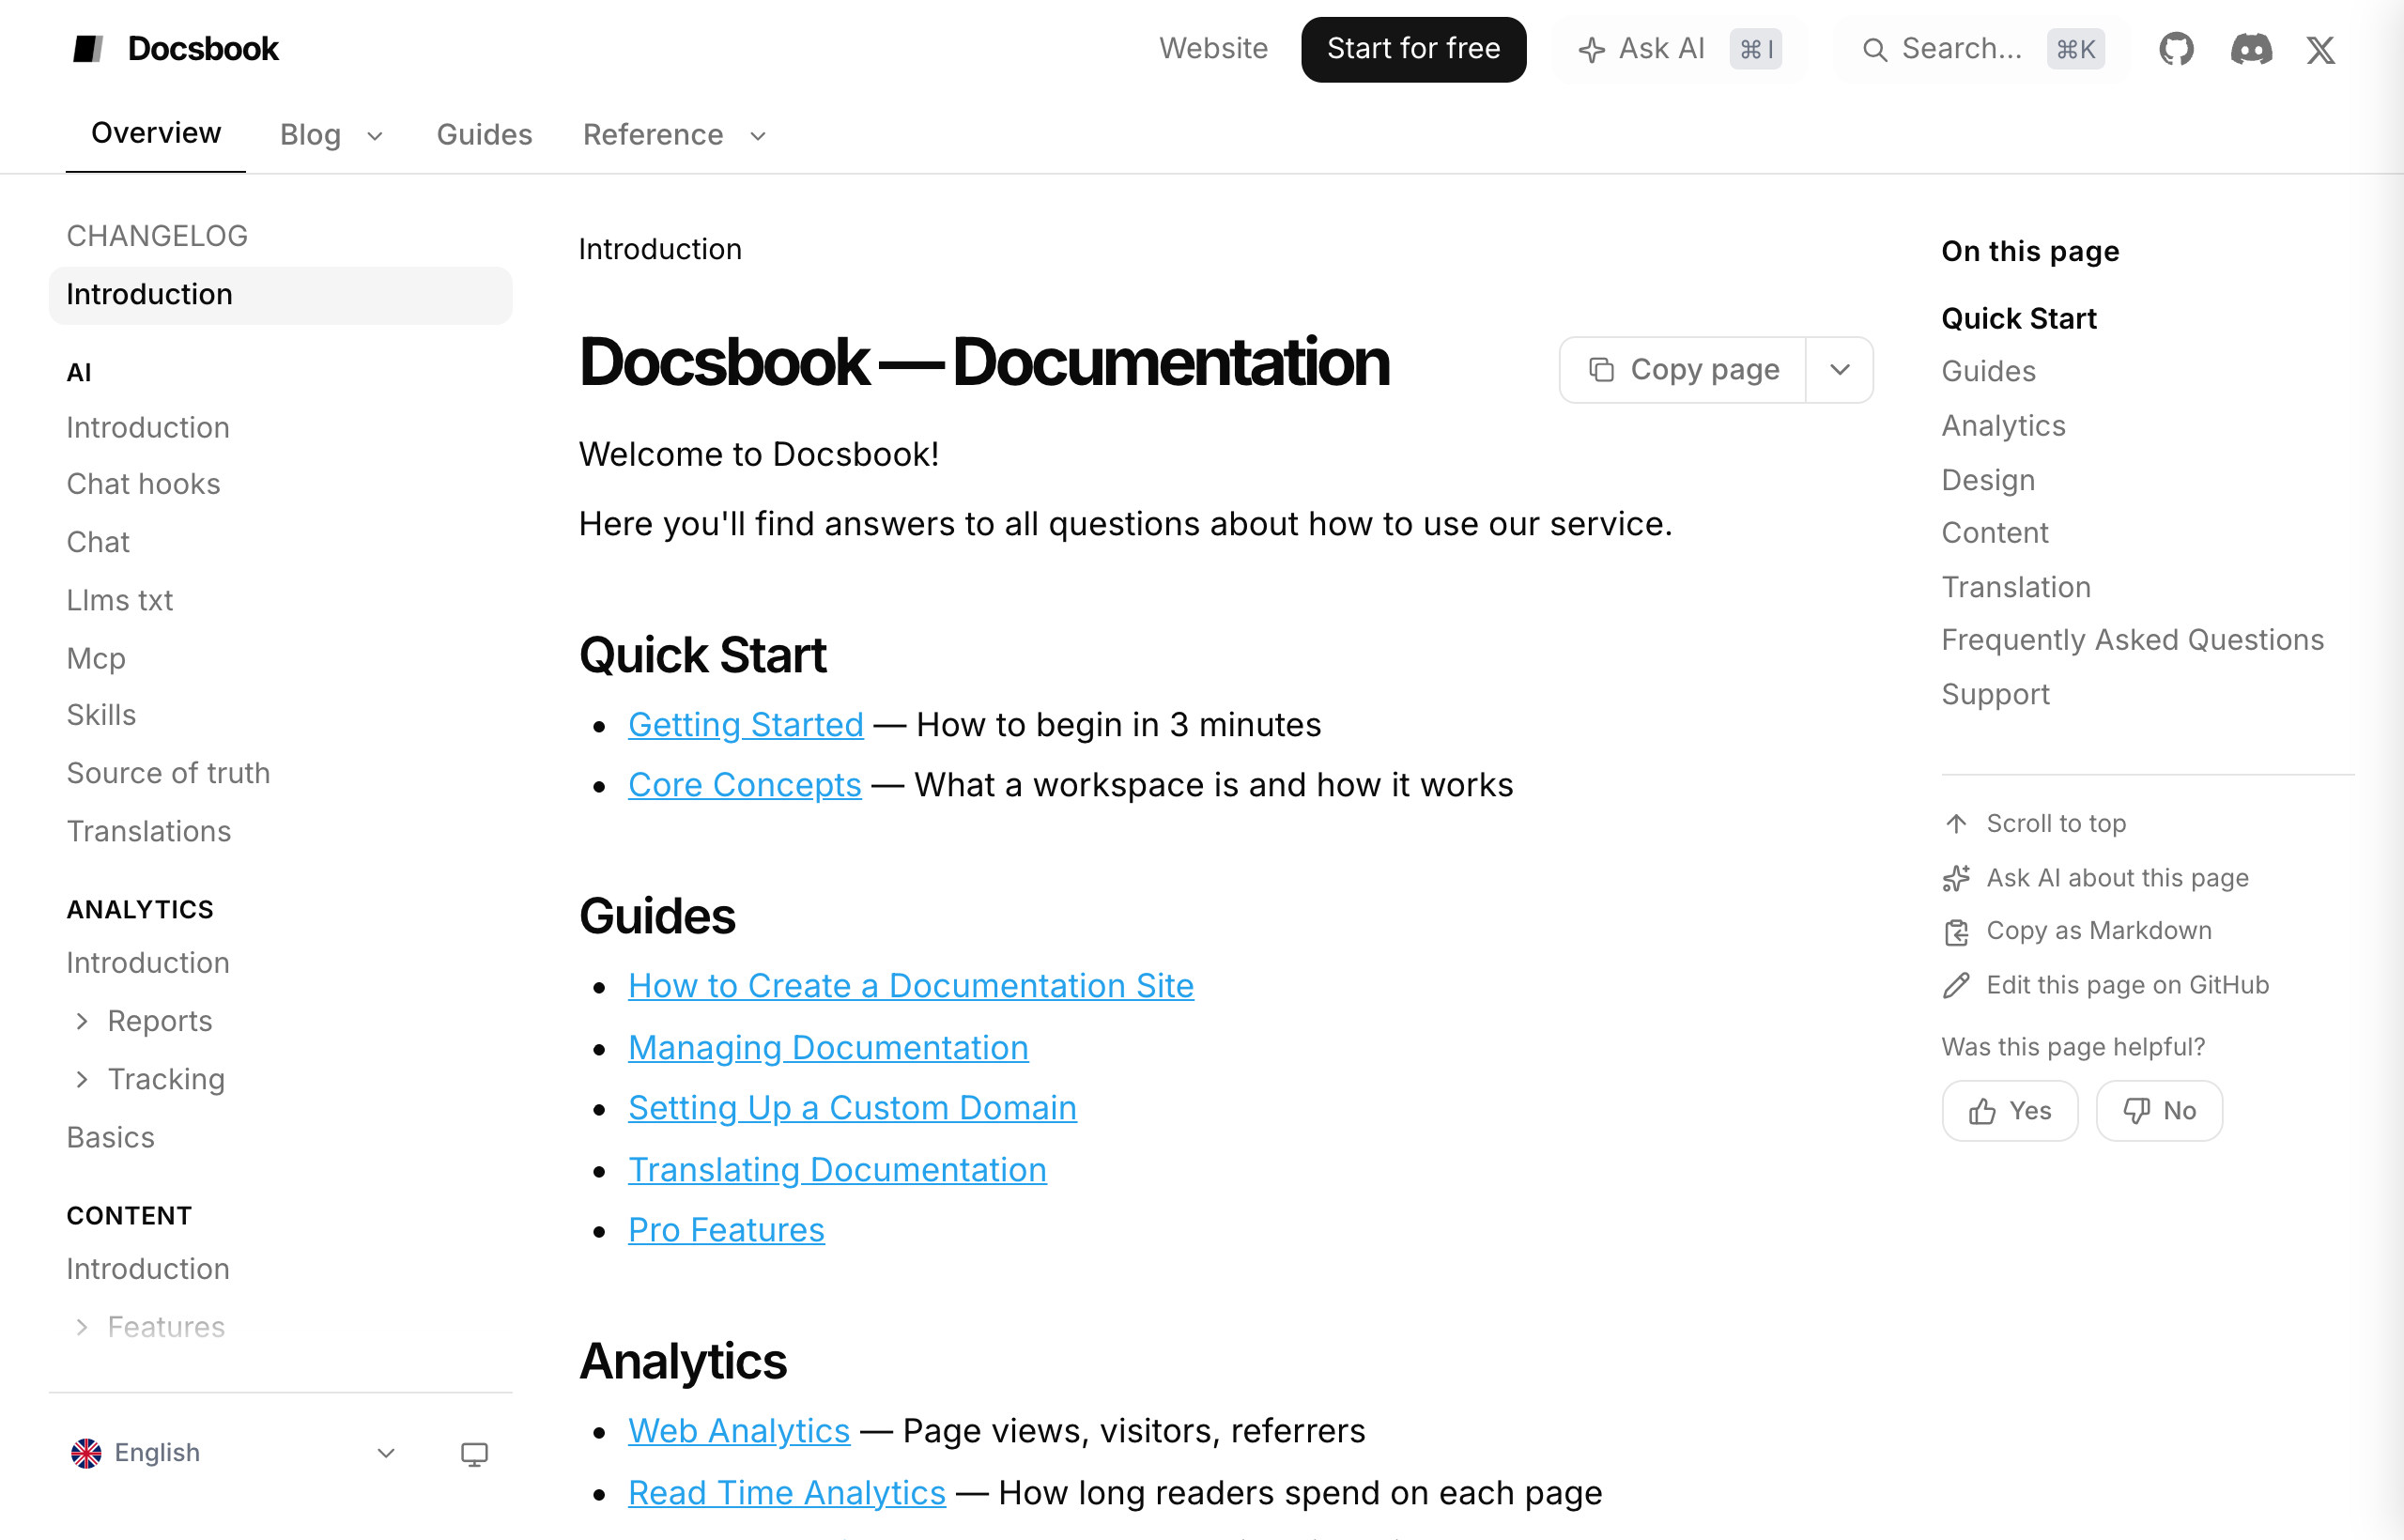The height and width of the screenshot is (1540, 2404).
Task: Click the UK flag language icon
Action: [86, 1453]
